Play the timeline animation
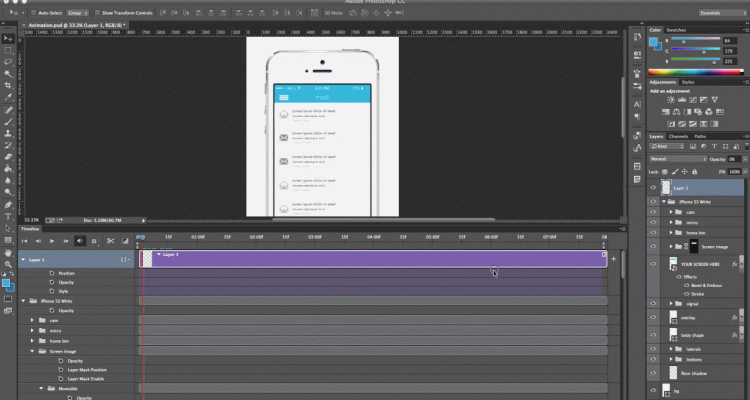The height and width of the screenshot is (400, 750). [x=52, y=241]
